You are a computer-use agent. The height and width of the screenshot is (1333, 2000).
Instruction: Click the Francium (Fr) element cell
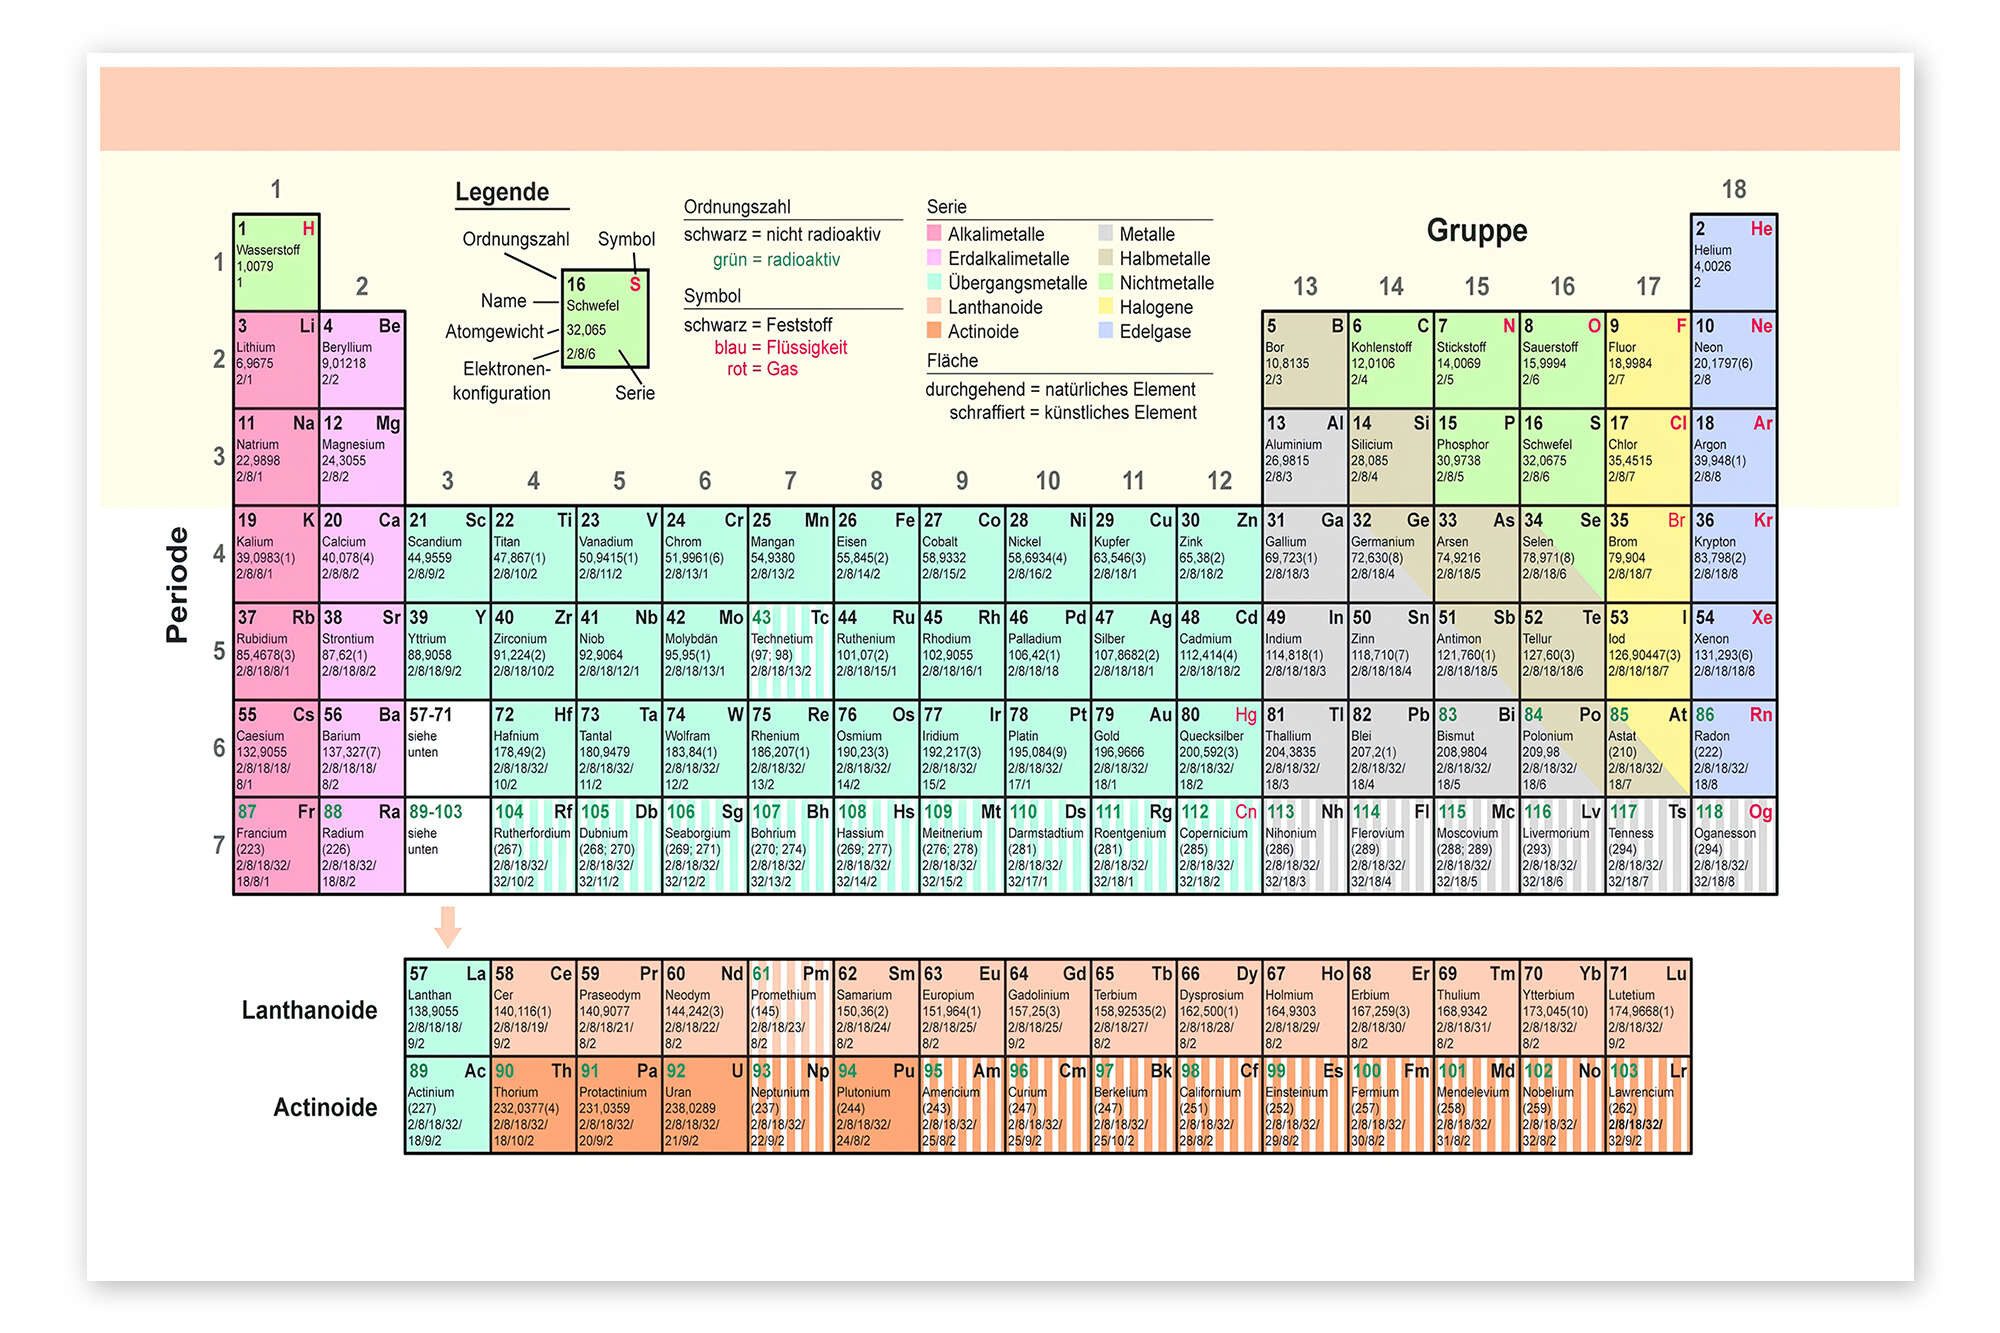276,845
